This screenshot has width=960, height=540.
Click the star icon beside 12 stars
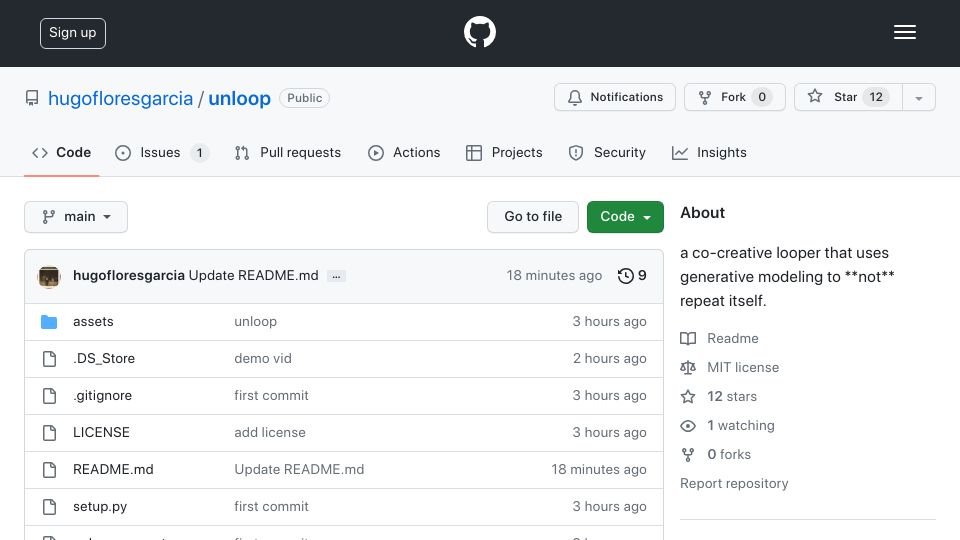pos(688,397)
